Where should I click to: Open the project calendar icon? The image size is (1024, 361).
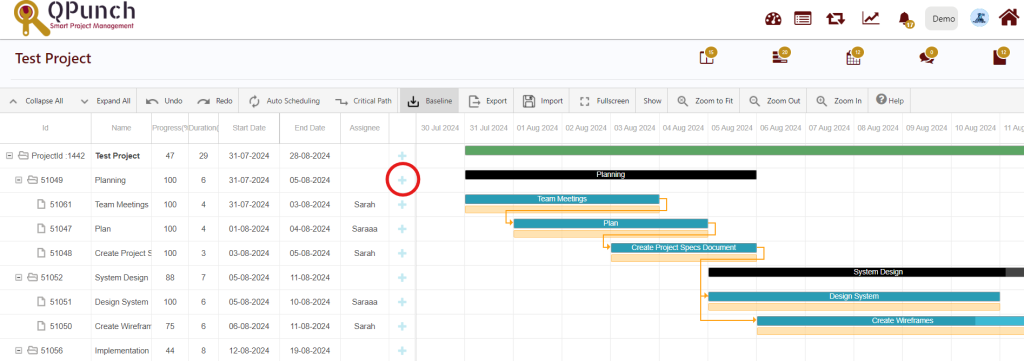click(854, 57)
